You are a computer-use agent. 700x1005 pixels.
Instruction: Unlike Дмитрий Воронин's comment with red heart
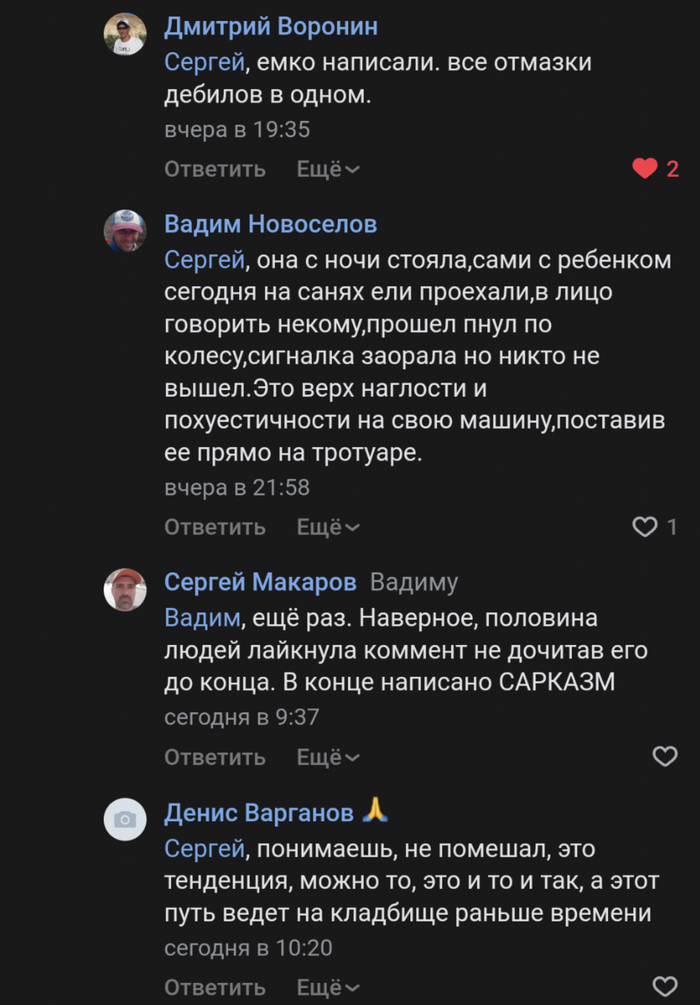tap(645, 169)
